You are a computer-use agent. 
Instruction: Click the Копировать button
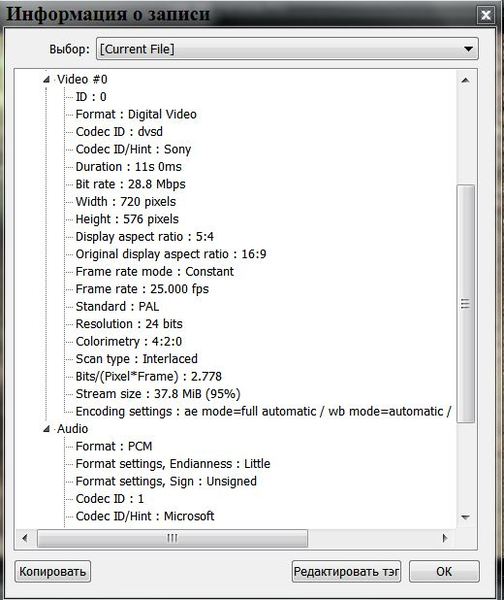(52, 572)
